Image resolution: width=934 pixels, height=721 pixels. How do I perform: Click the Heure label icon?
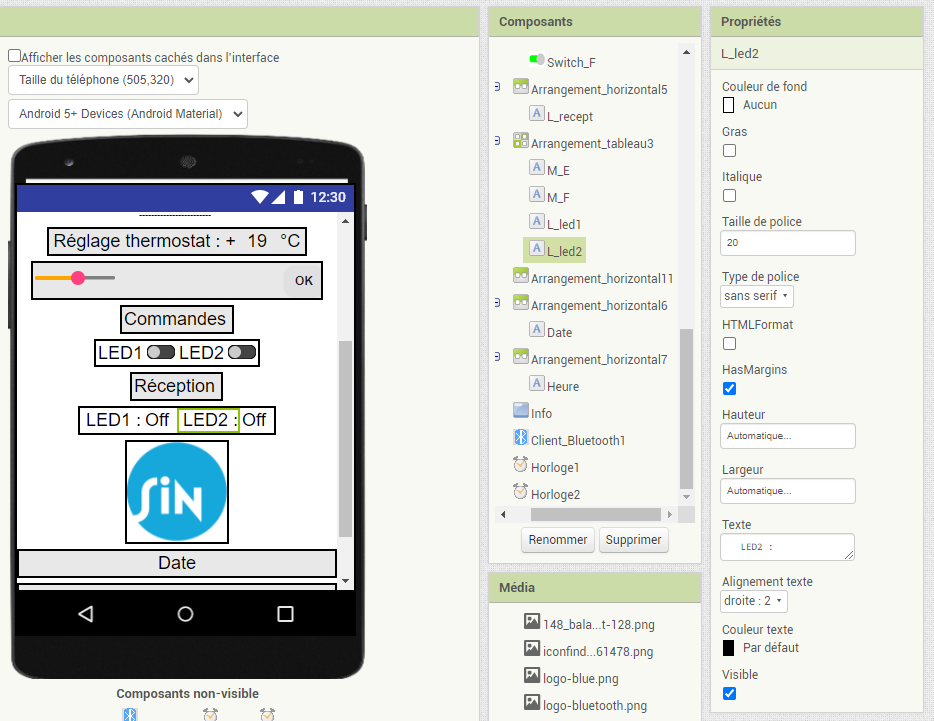click(537, 383)
